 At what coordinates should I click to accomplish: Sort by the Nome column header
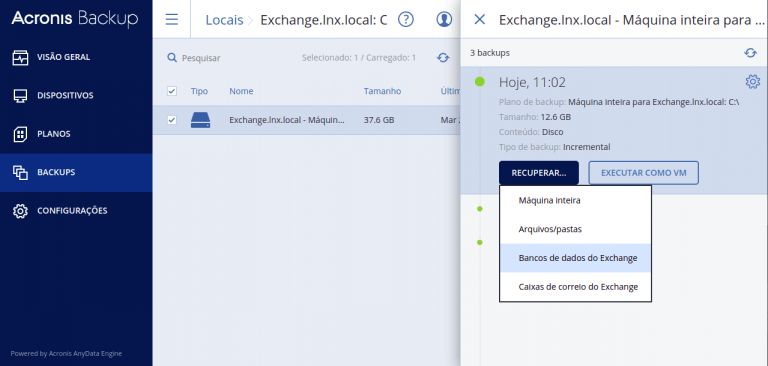241,91
